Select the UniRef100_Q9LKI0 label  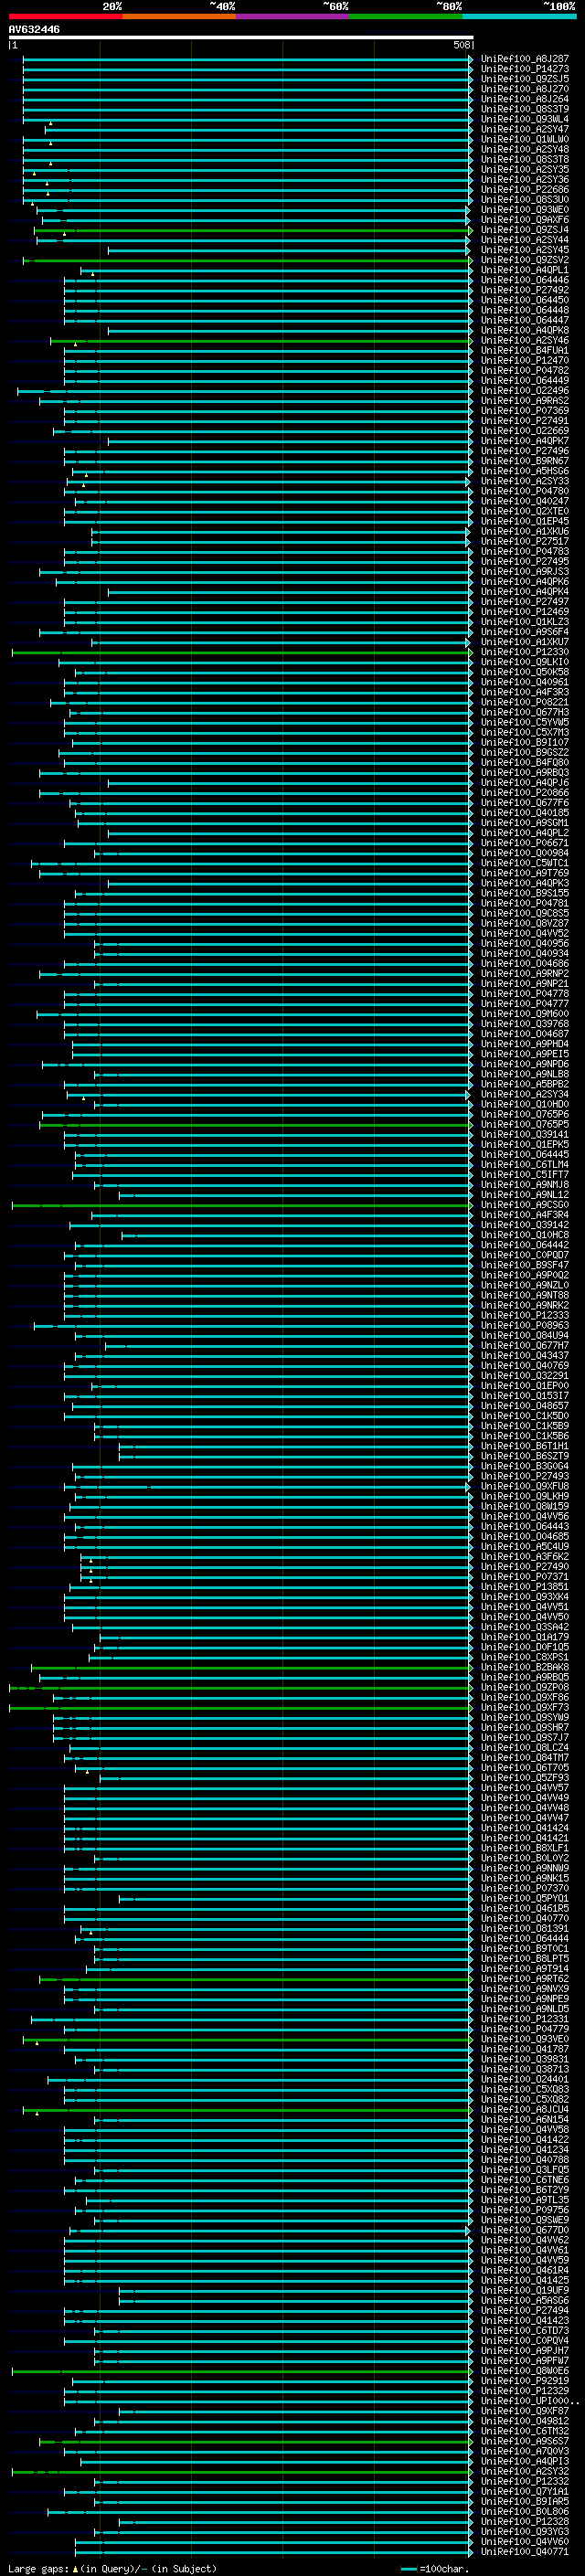(524, 662)
